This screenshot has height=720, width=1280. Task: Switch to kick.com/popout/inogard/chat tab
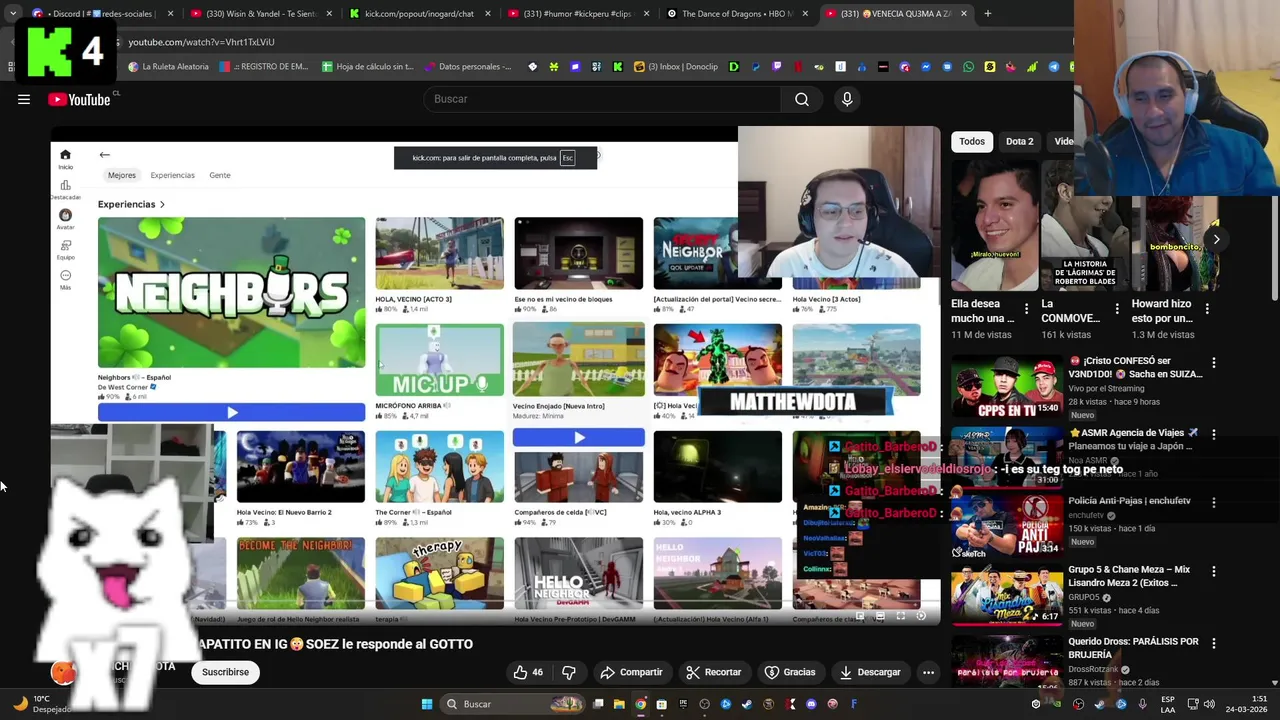pyautogui.click(x=419, y=14)
